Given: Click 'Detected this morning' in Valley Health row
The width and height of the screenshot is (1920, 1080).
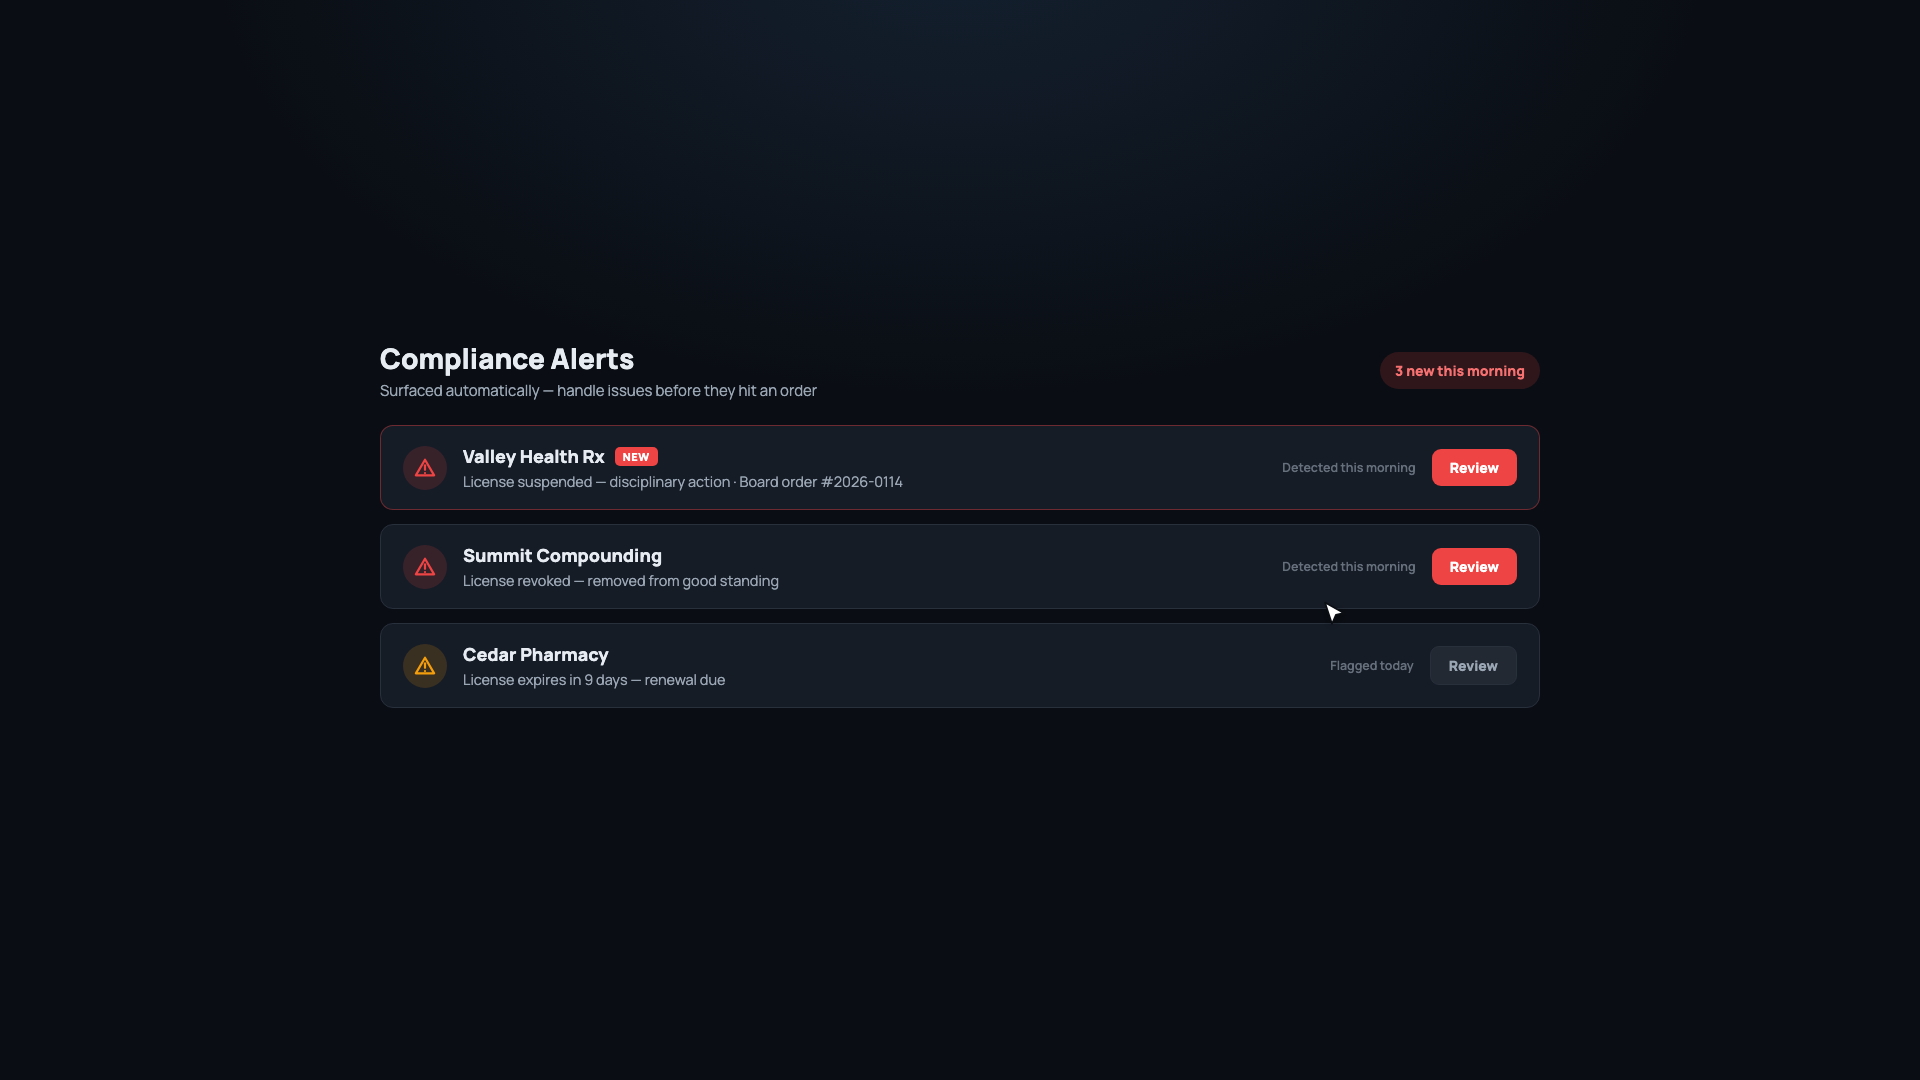Looking at the screenshot, I should coord(1348,468).
